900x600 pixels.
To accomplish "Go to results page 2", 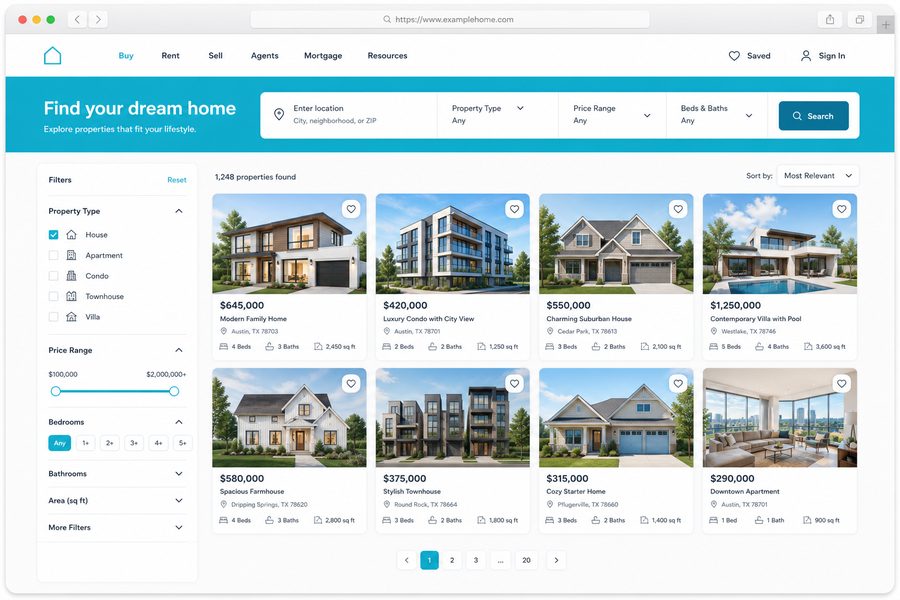I will coord(452,560).
